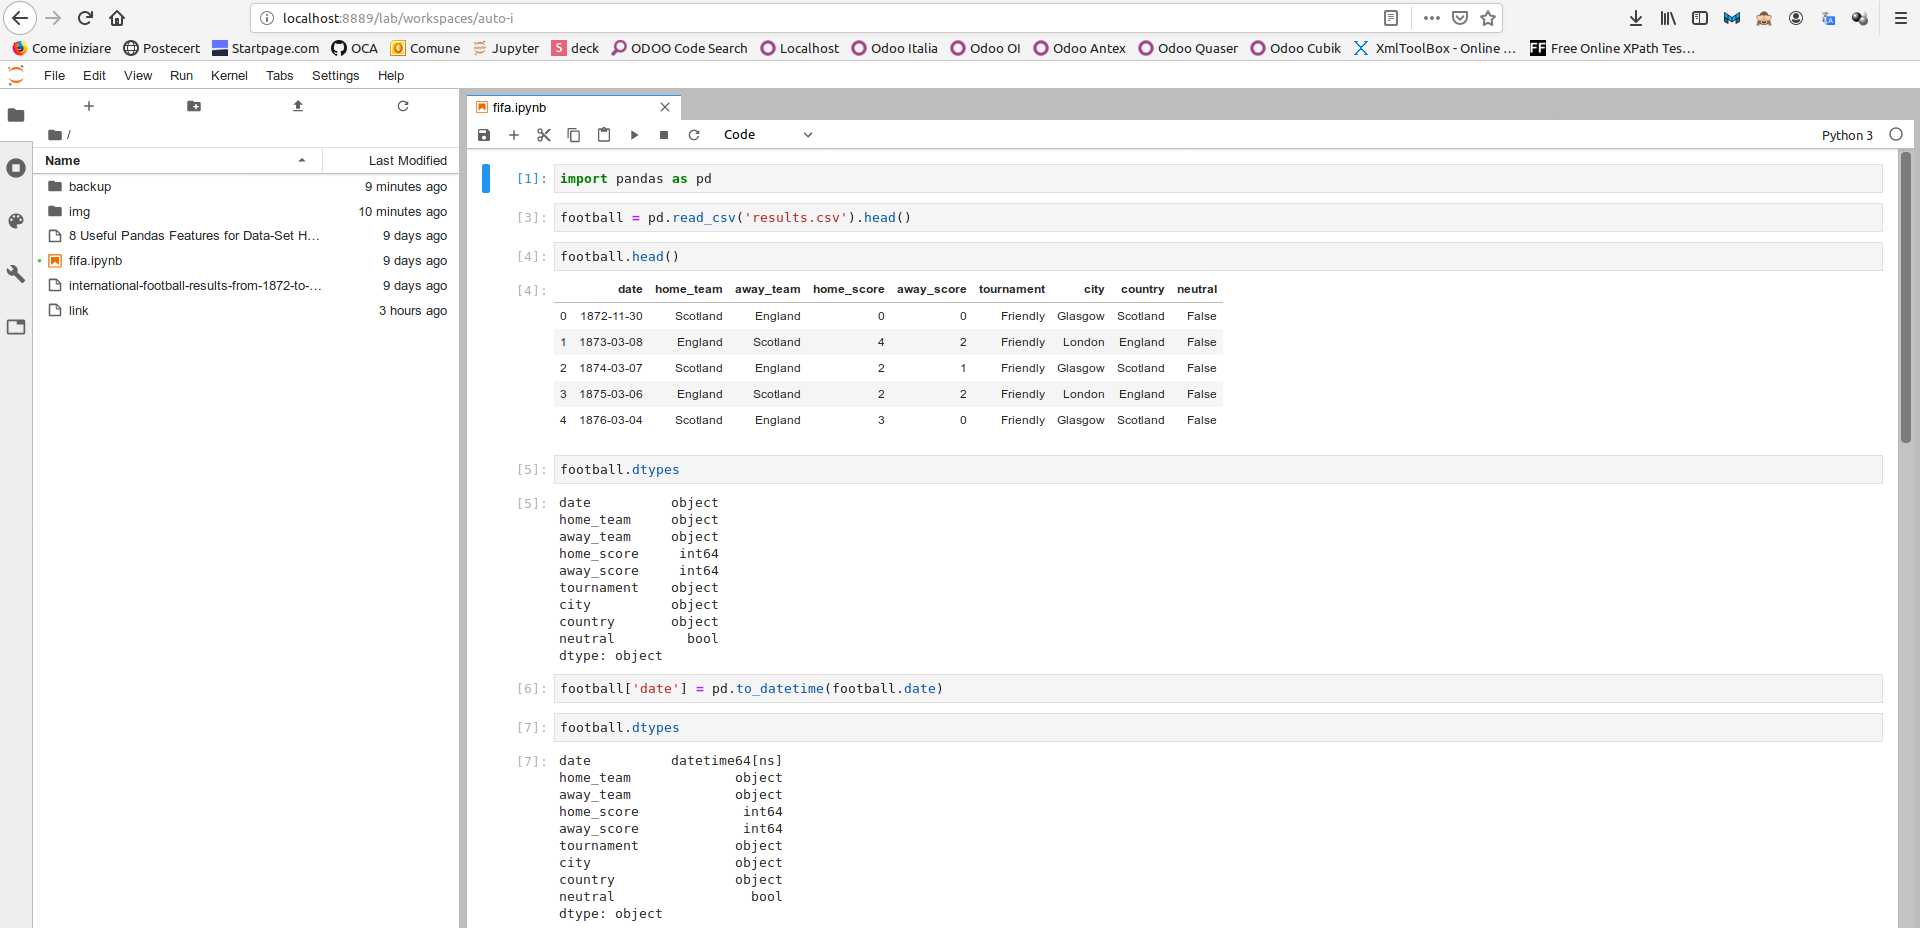The width and height of the screenshot is (1920, 928).
Task: Go back in browser history
Action: point(20,18)
